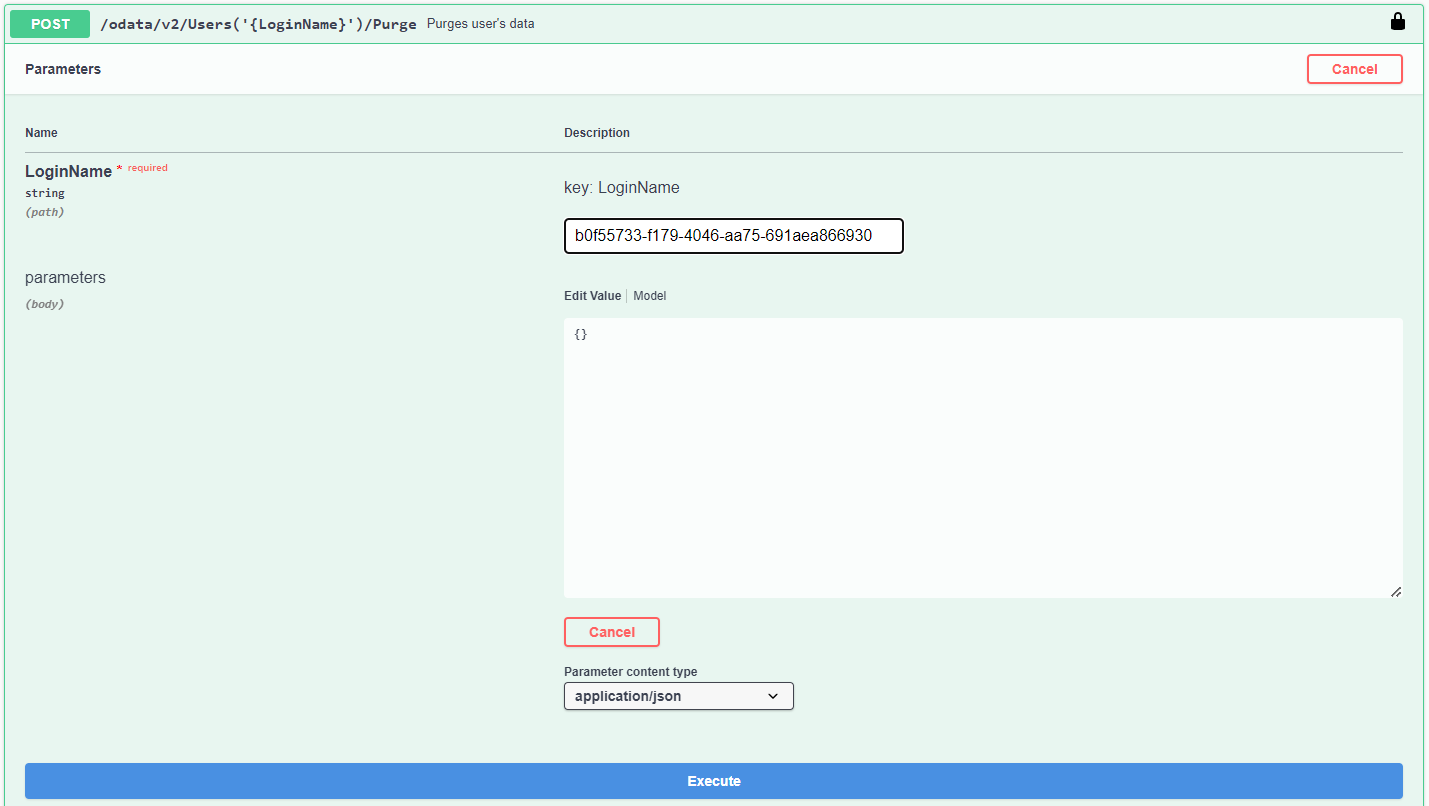Select the Edit Value tab
Viewport: 1429px width, 806px height.
coord(592,296)
